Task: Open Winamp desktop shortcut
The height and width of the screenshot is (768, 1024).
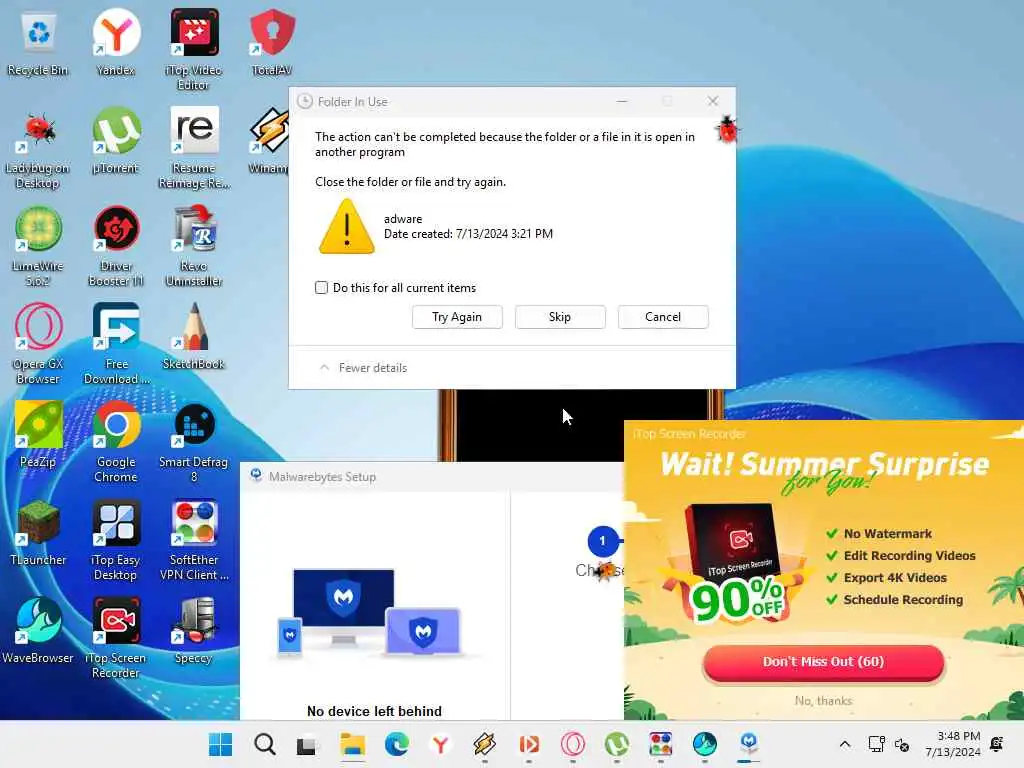Action: pos(268,141)
